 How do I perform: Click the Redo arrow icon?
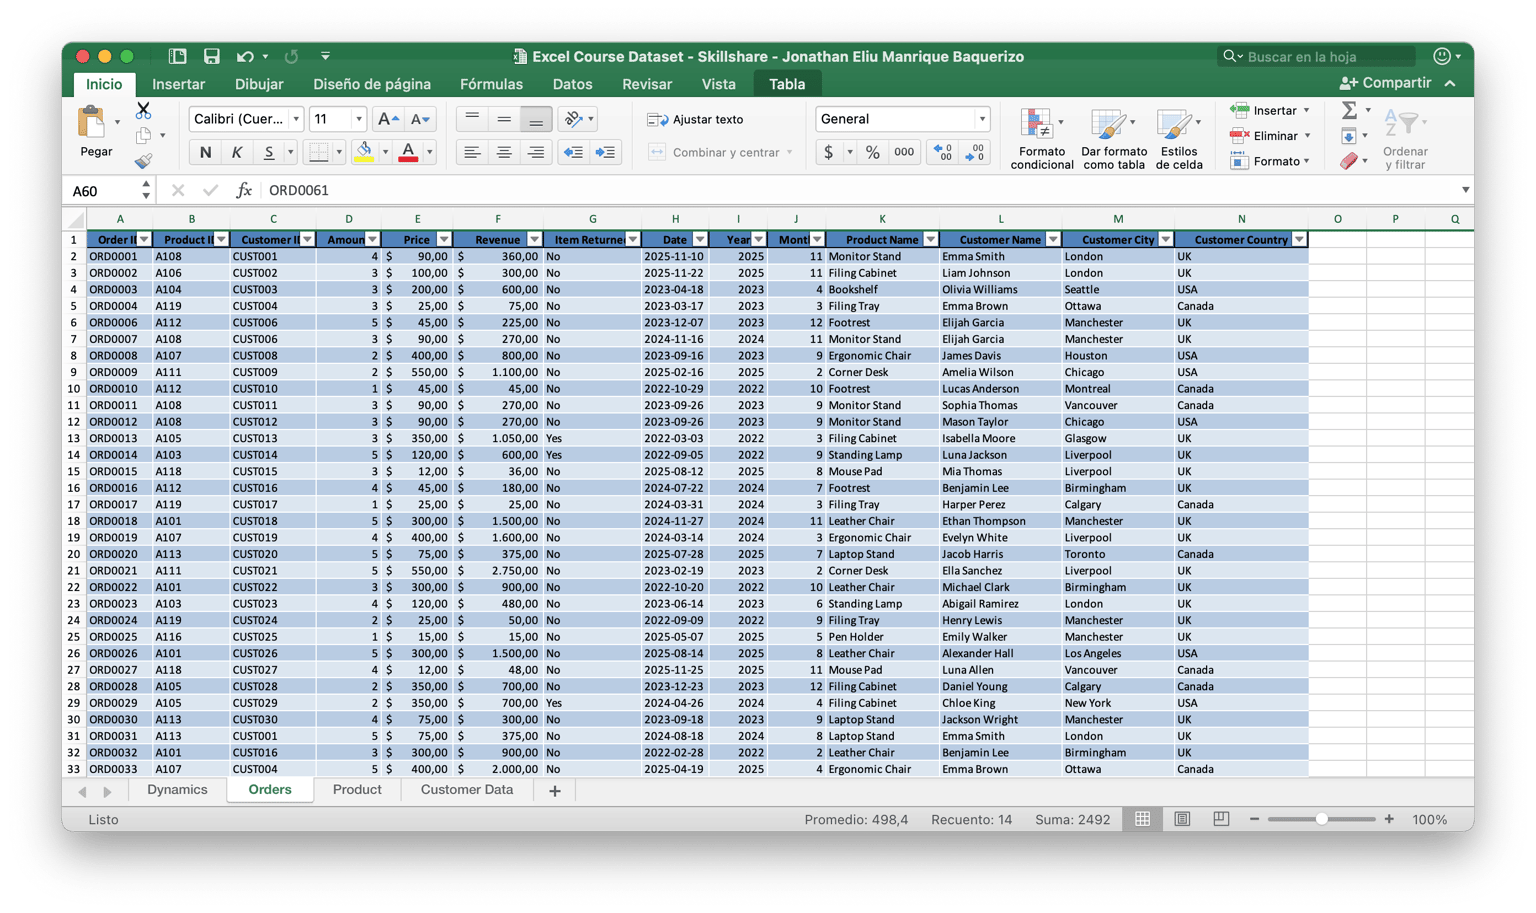pos(291,56)
